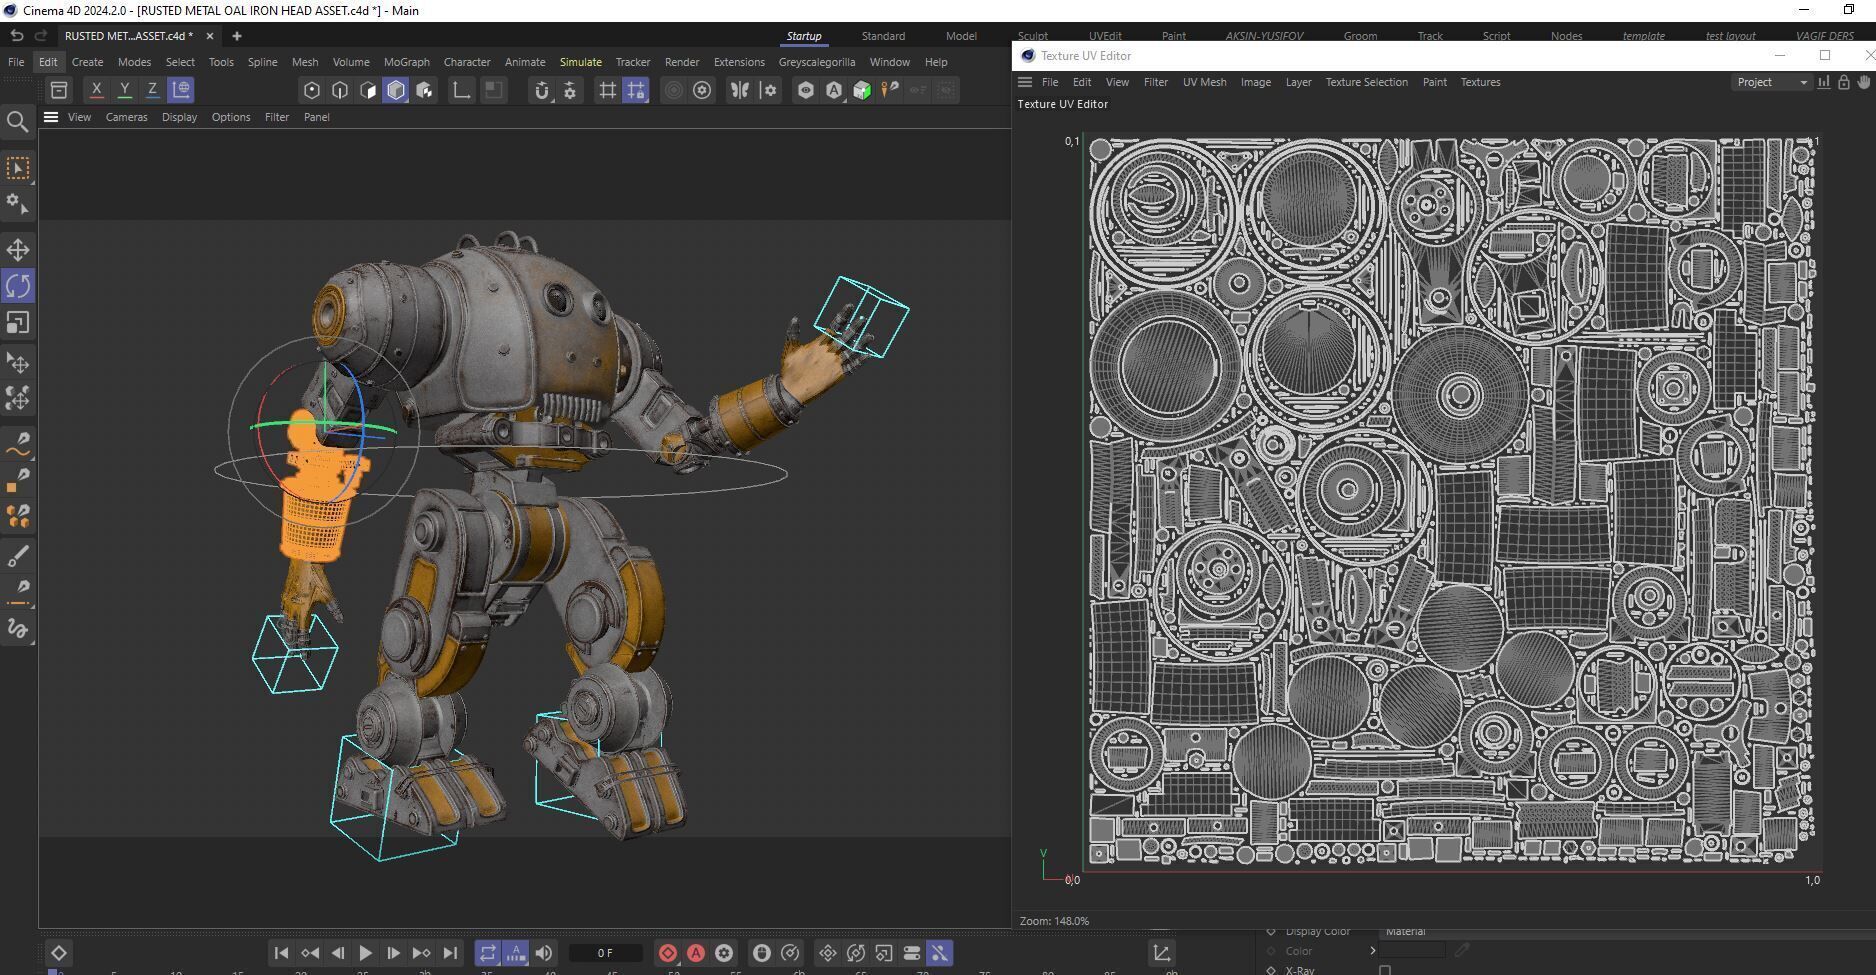Click the viewport solo eye hexagon icon

point(805,90)
